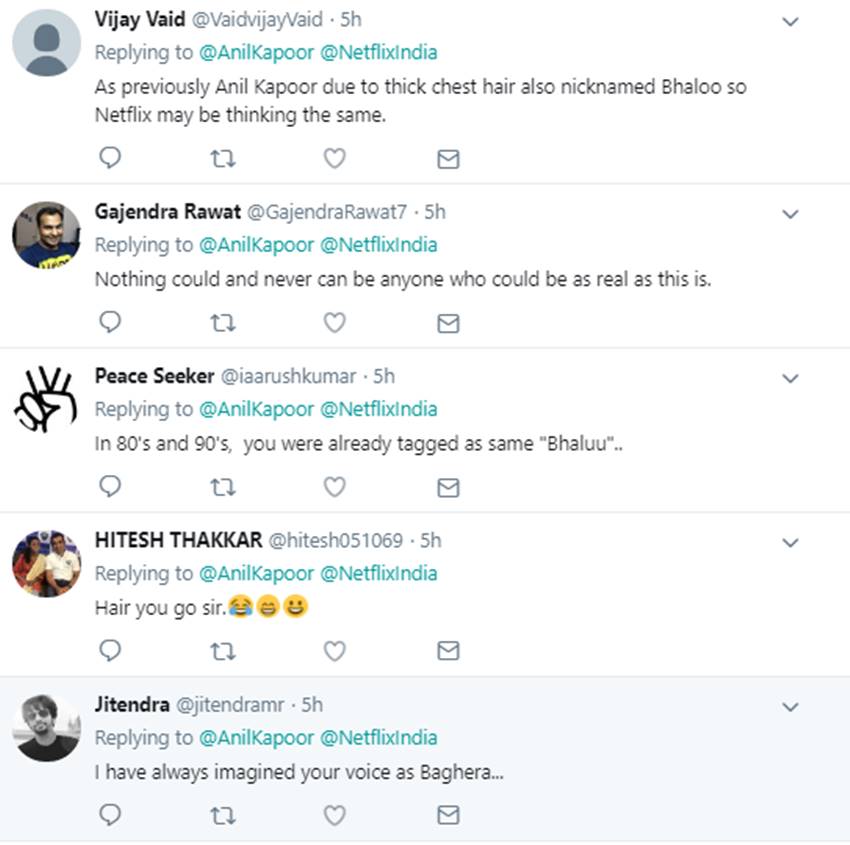
Task: Open Jitendra's profile picture
Action: [46, 728]
